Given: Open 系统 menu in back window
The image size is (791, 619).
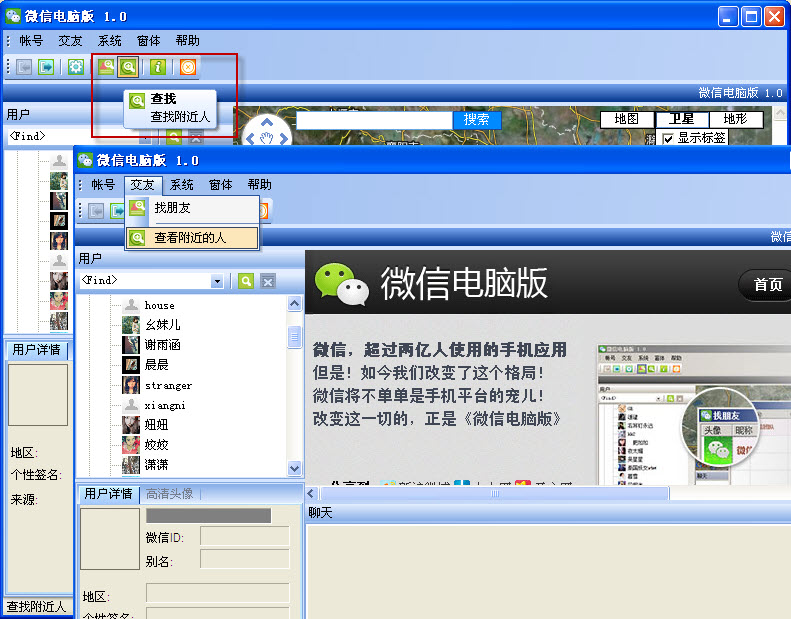Looking at the screenshot, I should pos(109,41).
